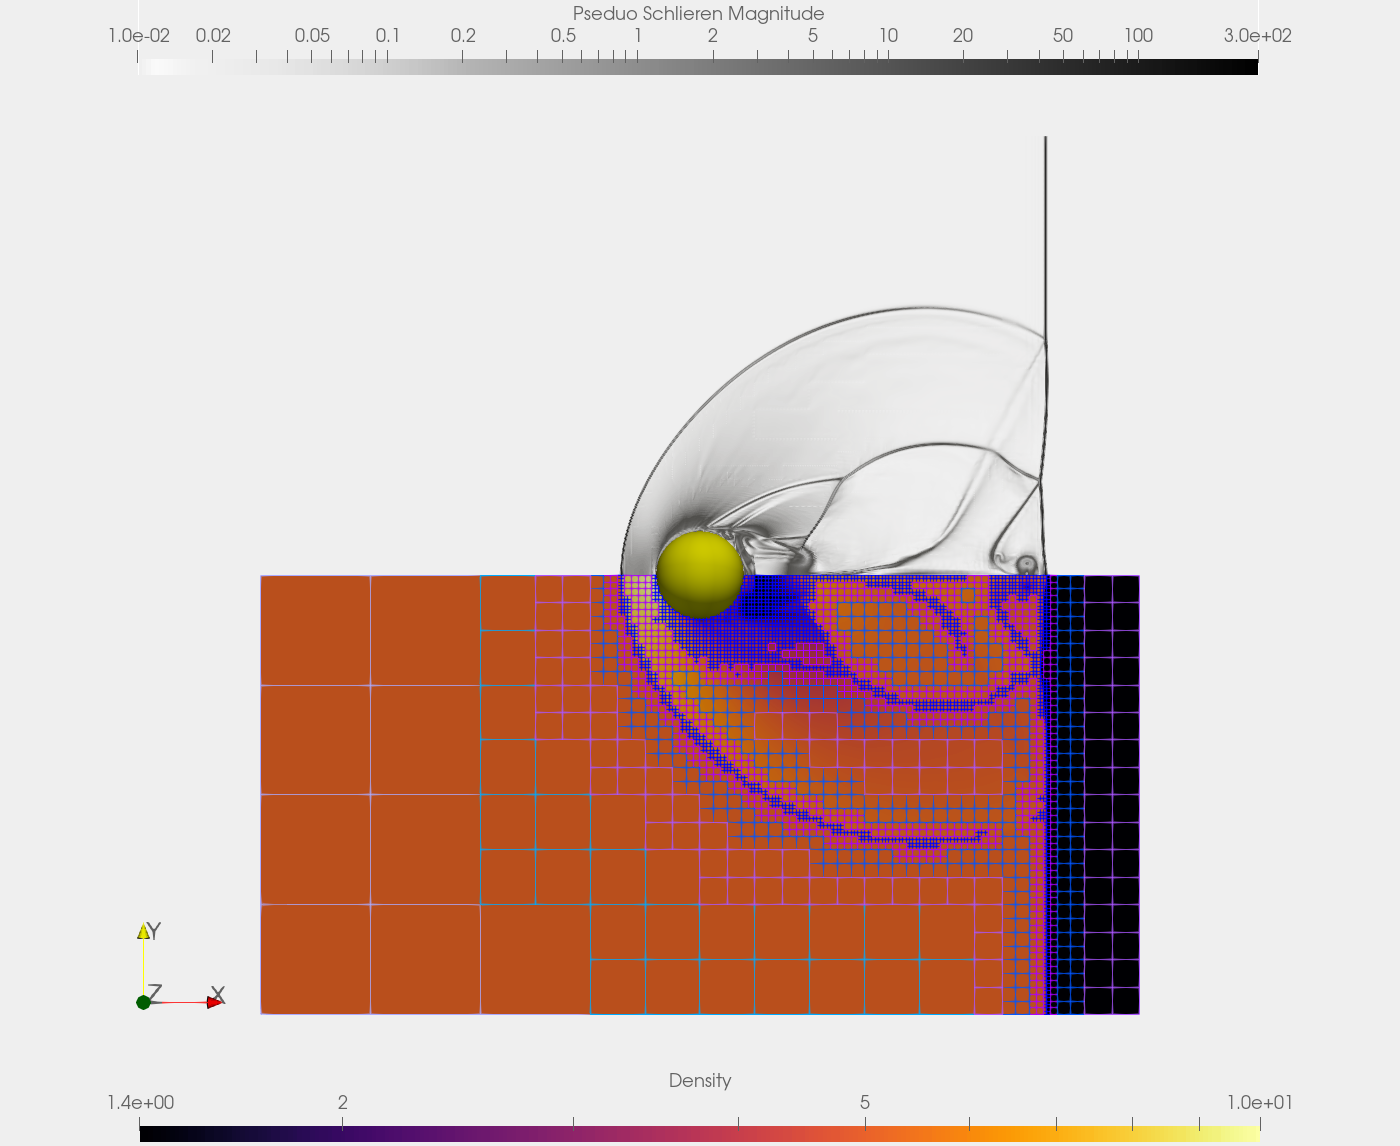Select the green Z axis sphere
The image size is (1400, 1146).
pos(143,1002)
